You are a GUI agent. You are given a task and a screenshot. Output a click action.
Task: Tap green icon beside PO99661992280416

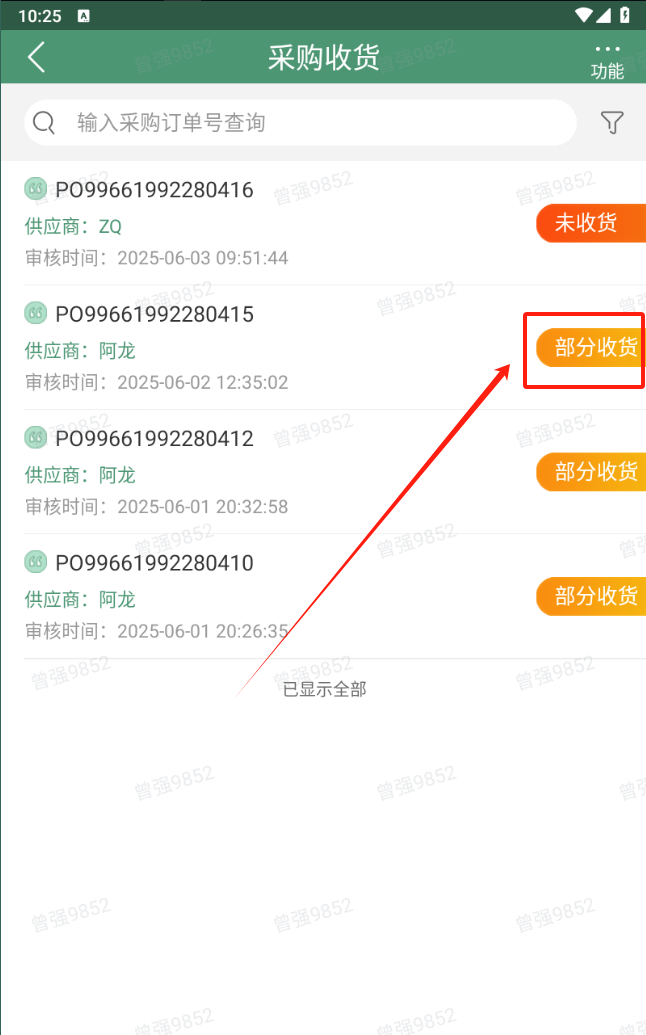36,189
